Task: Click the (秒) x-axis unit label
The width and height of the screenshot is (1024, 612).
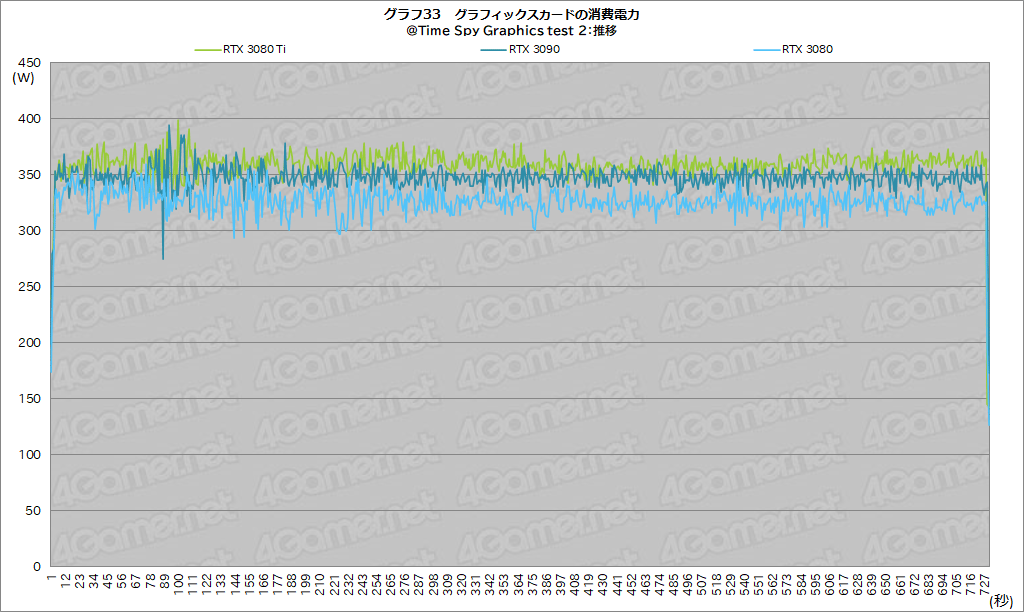Action: point(1001,600)
